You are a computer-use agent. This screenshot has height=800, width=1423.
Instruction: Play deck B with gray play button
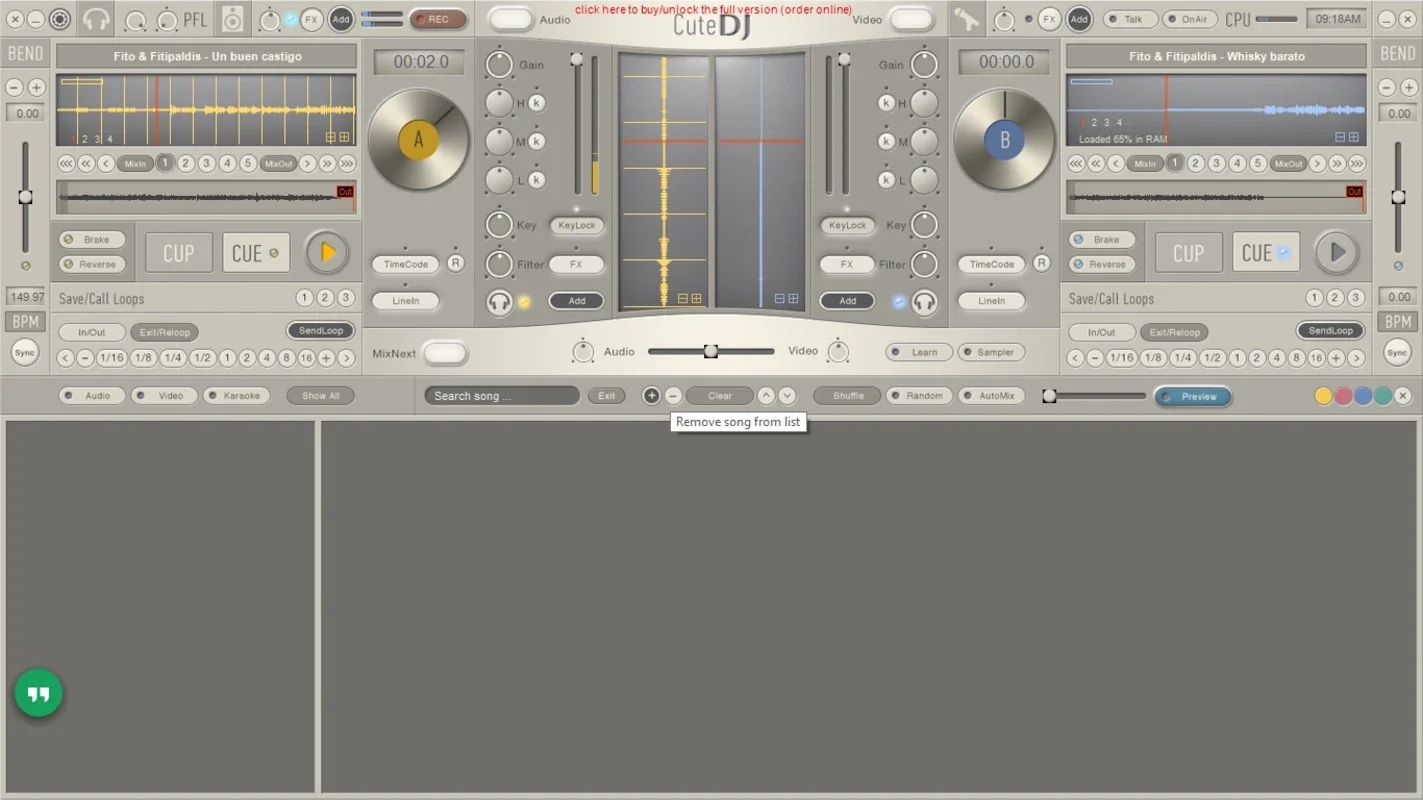[1337, 253]
